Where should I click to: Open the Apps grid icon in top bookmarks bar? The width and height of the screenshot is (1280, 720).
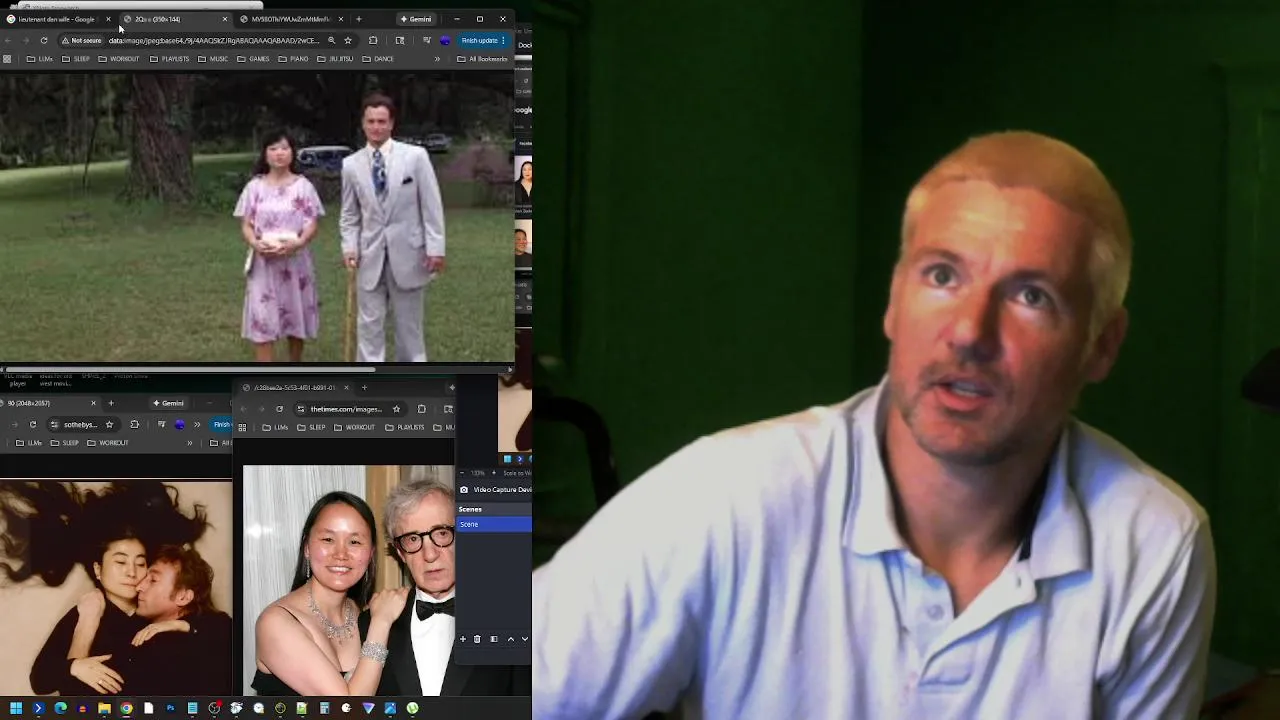click(x=7, y=59)
